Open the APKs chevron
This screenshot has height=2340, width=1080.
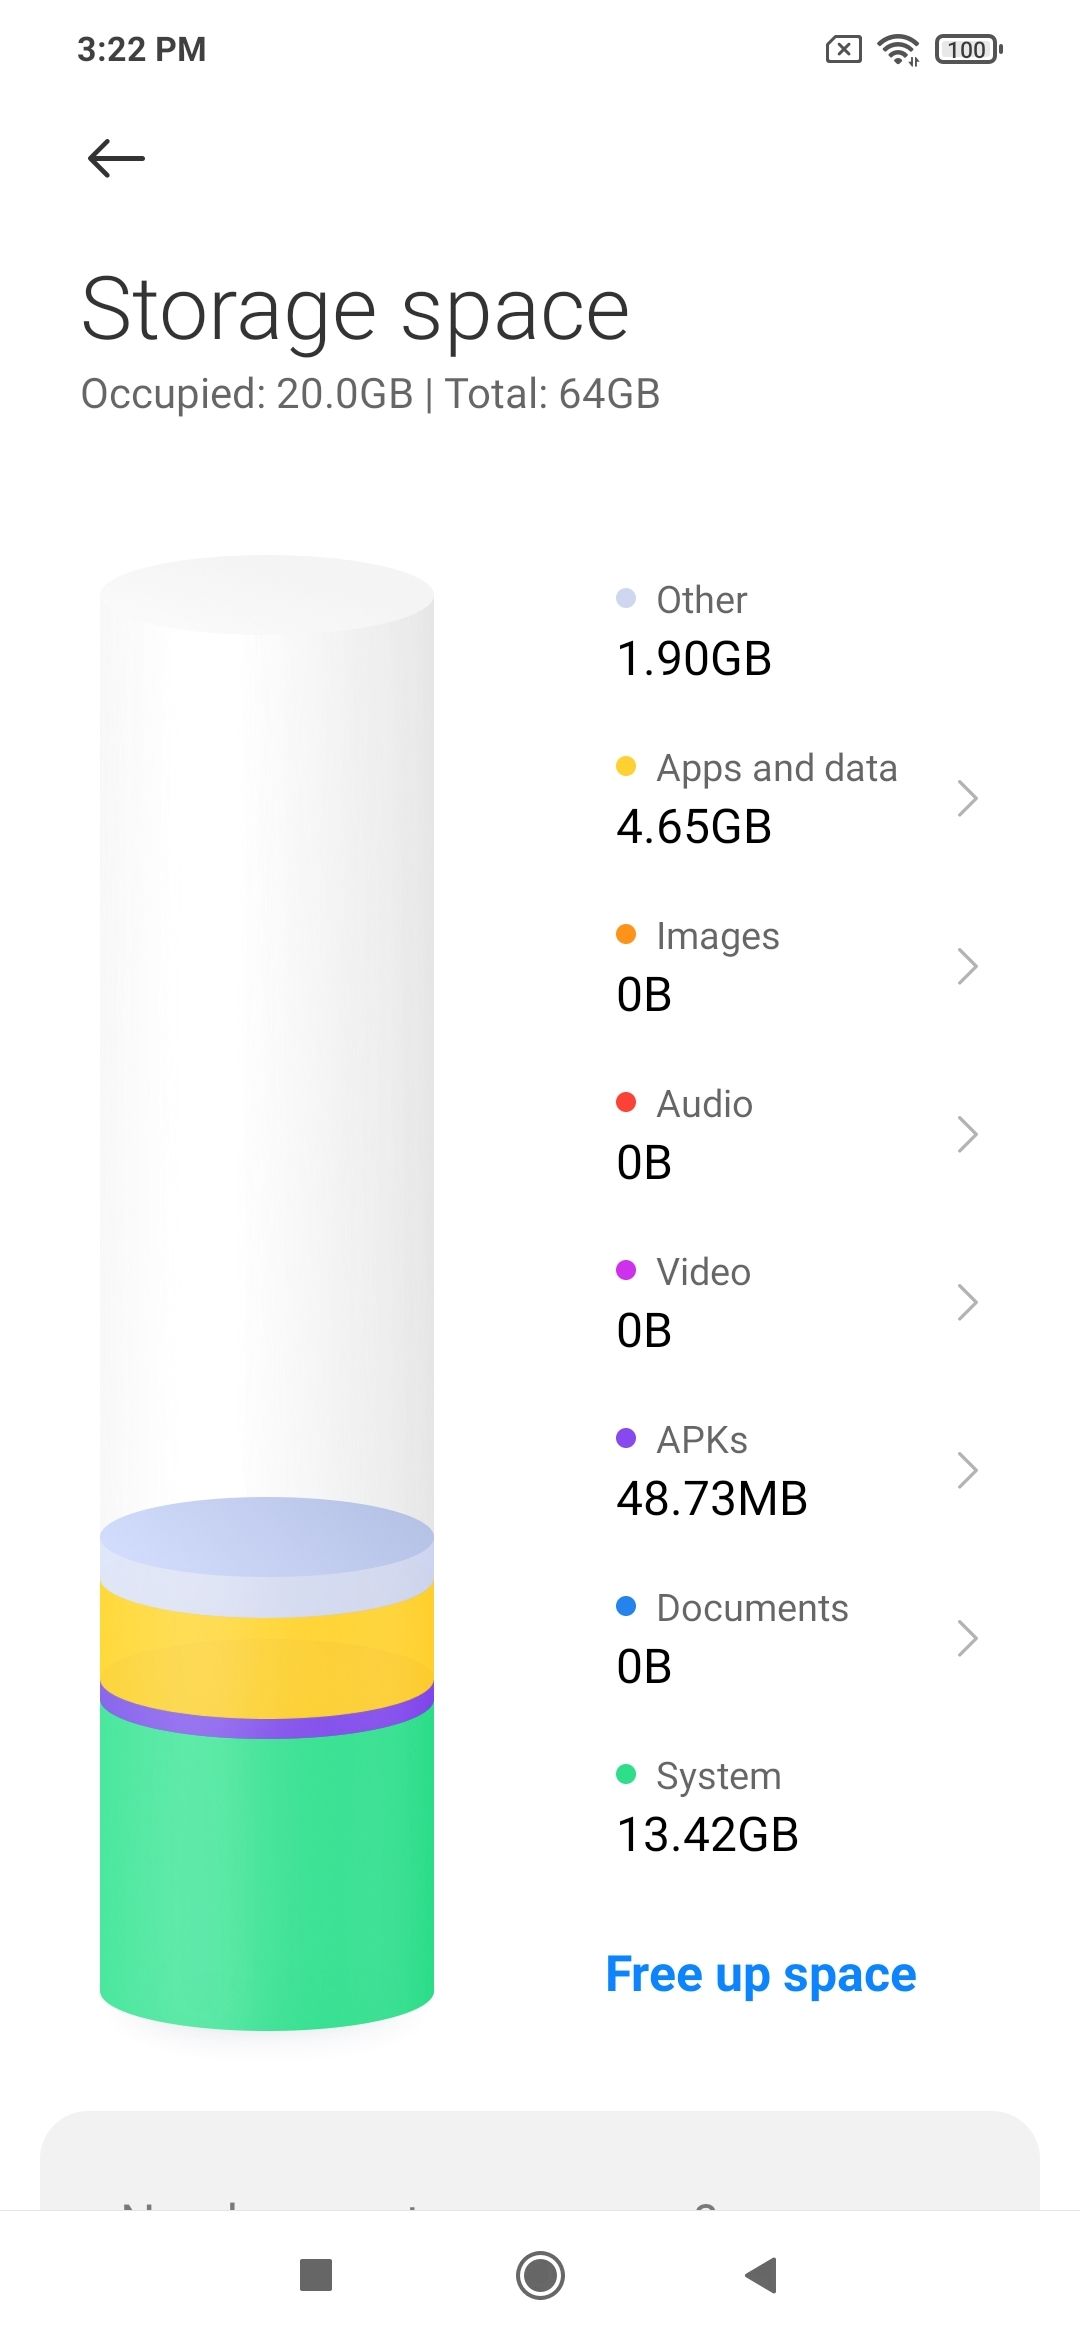(966, 1470)
